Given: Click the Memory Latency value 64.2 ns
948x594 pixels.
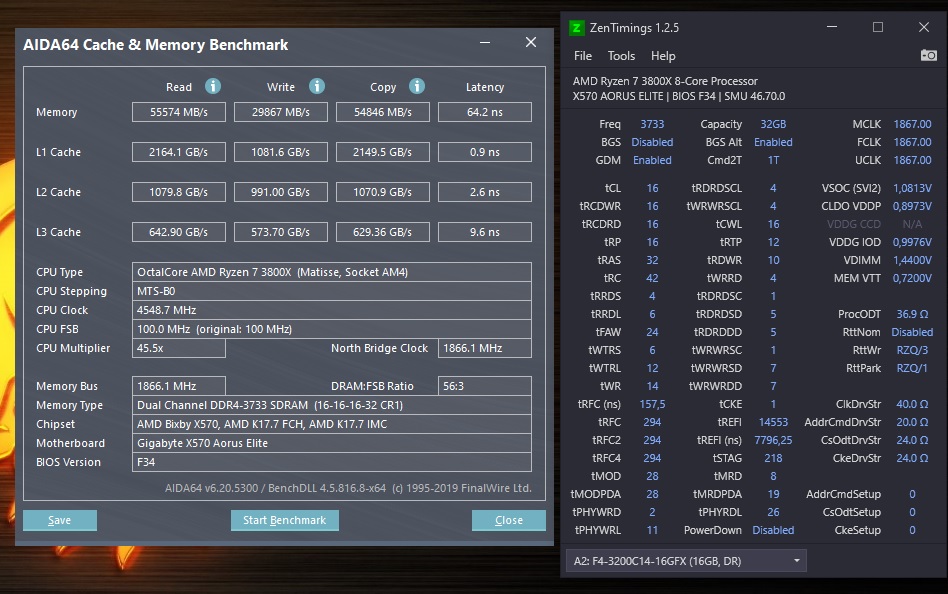Looking at the screenshot, I should coord(485,112).
